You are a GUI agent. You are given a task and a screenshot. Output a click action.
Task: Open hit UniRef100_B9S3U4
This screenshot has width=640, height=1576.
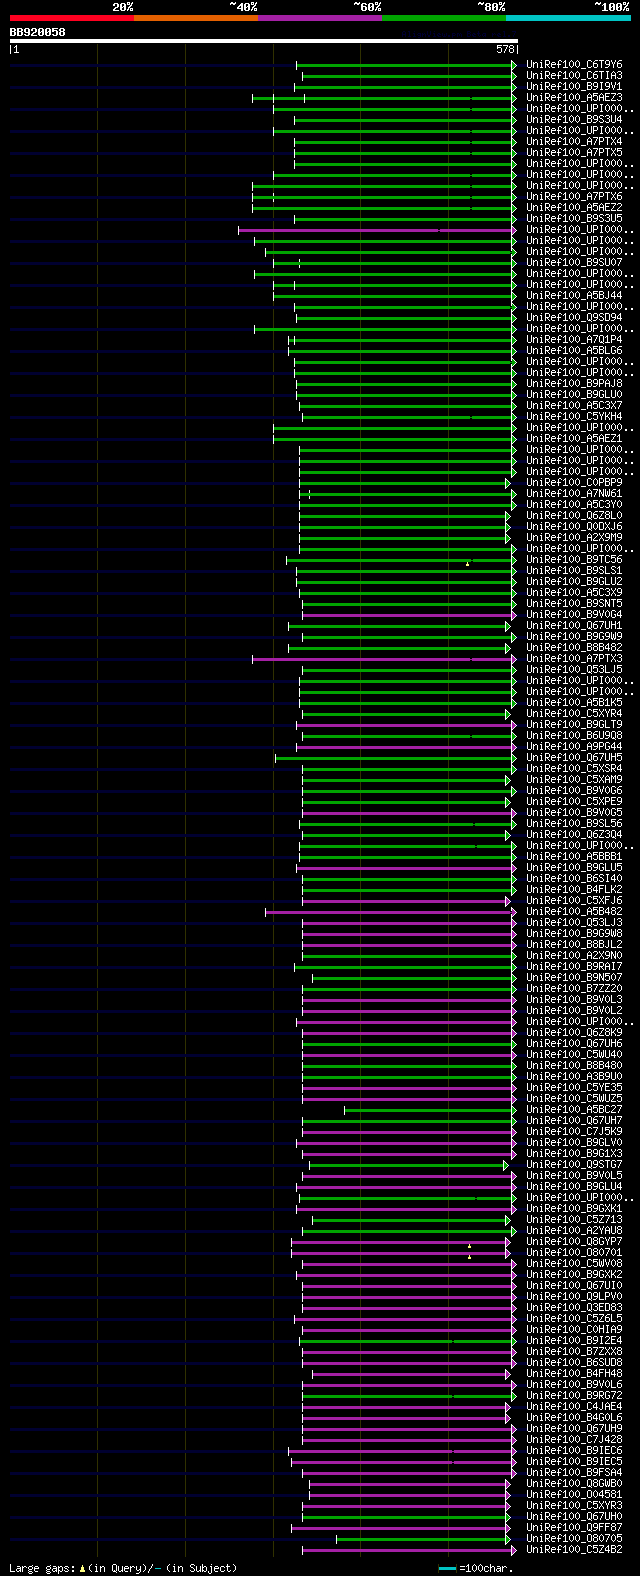[575, 120]
